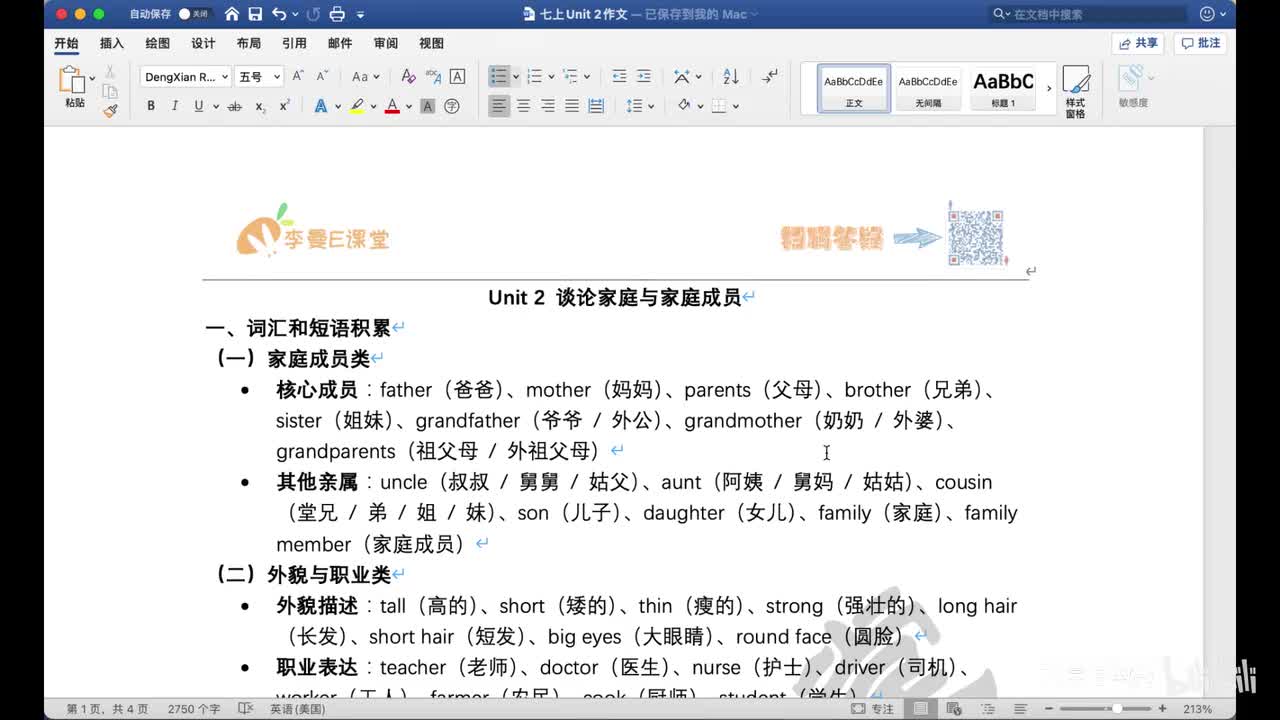Expand the multilevel list dropdown arrow
This screenshot has height=720, width=1280.
pos(586,77)
